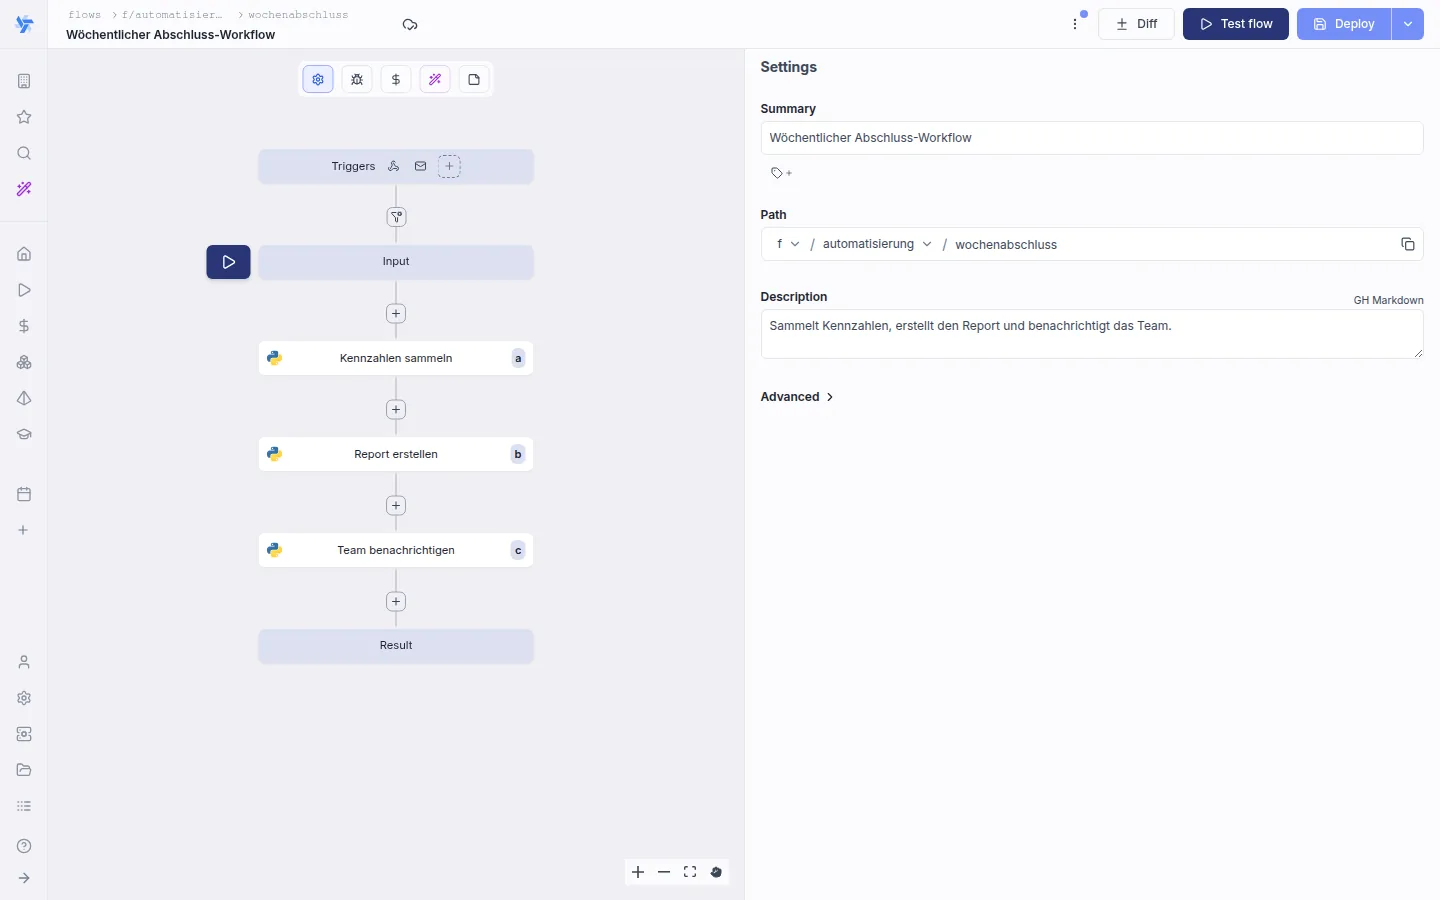Screen dimensions: 1440x900
Task: Select the flow settings gear toolbar button
Action: click(x=318, y=80)
